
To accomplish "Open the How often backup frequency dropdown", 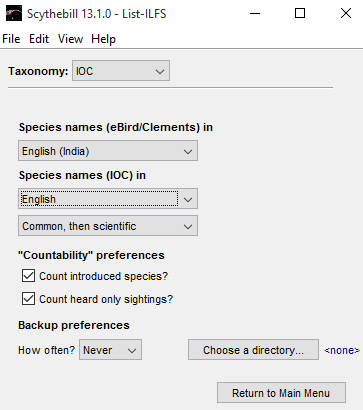I will [110, 350].
